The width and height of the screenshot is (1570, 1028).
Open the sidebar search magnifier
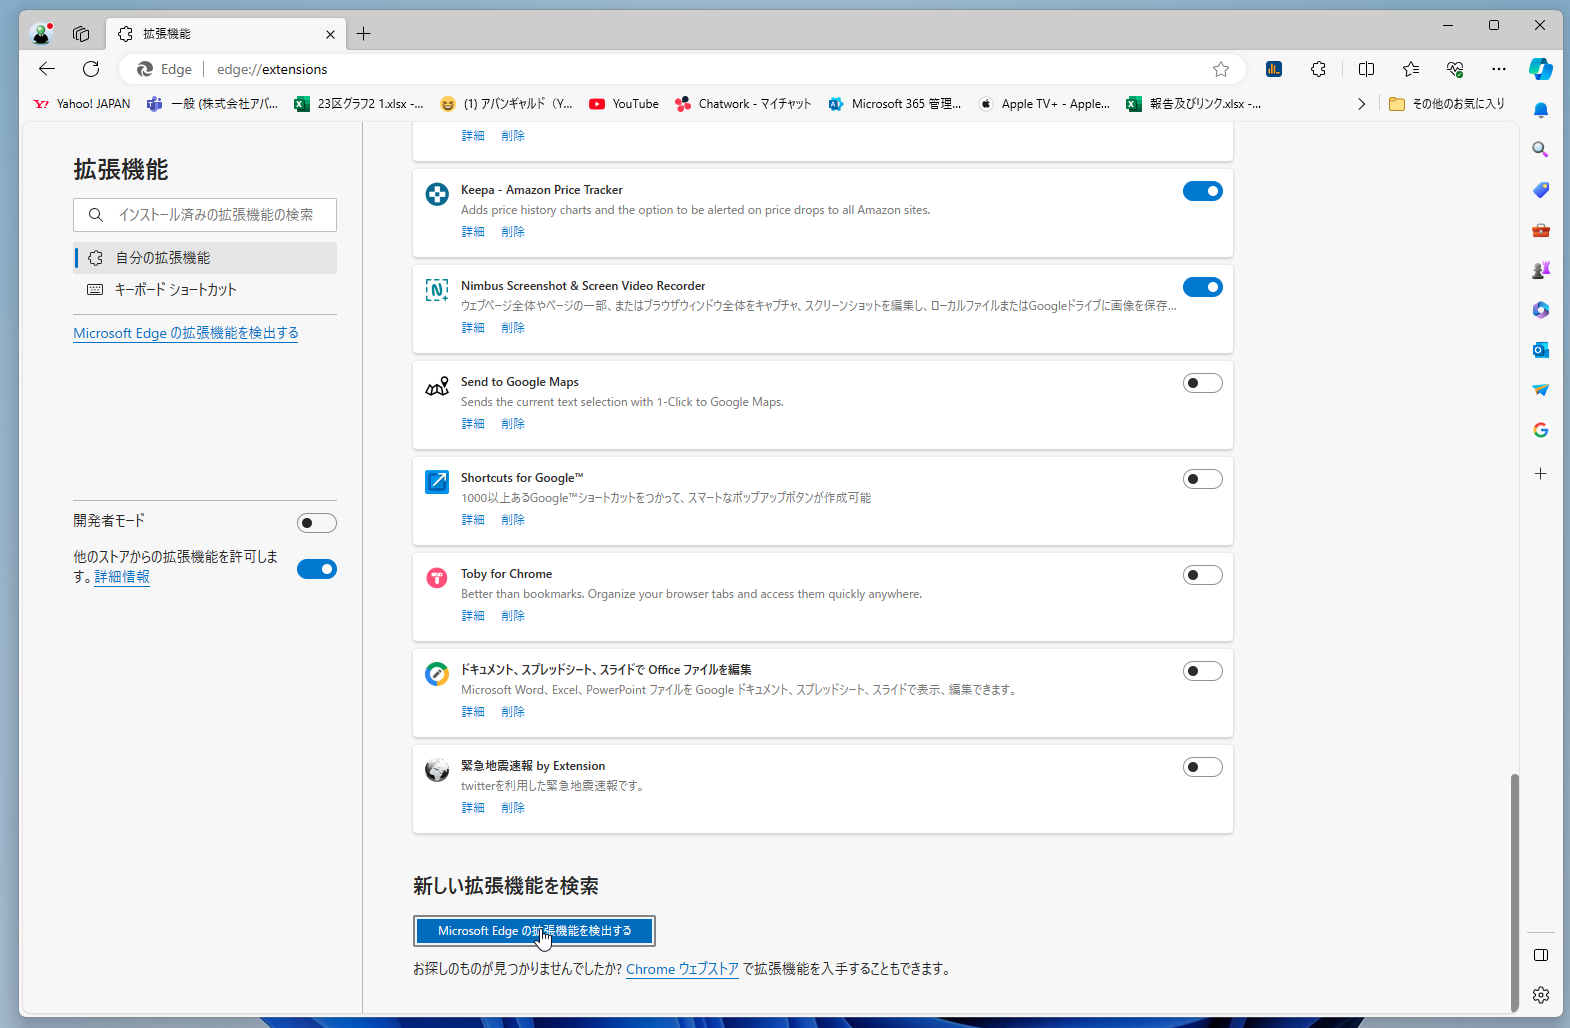[x=1541, y=149]
